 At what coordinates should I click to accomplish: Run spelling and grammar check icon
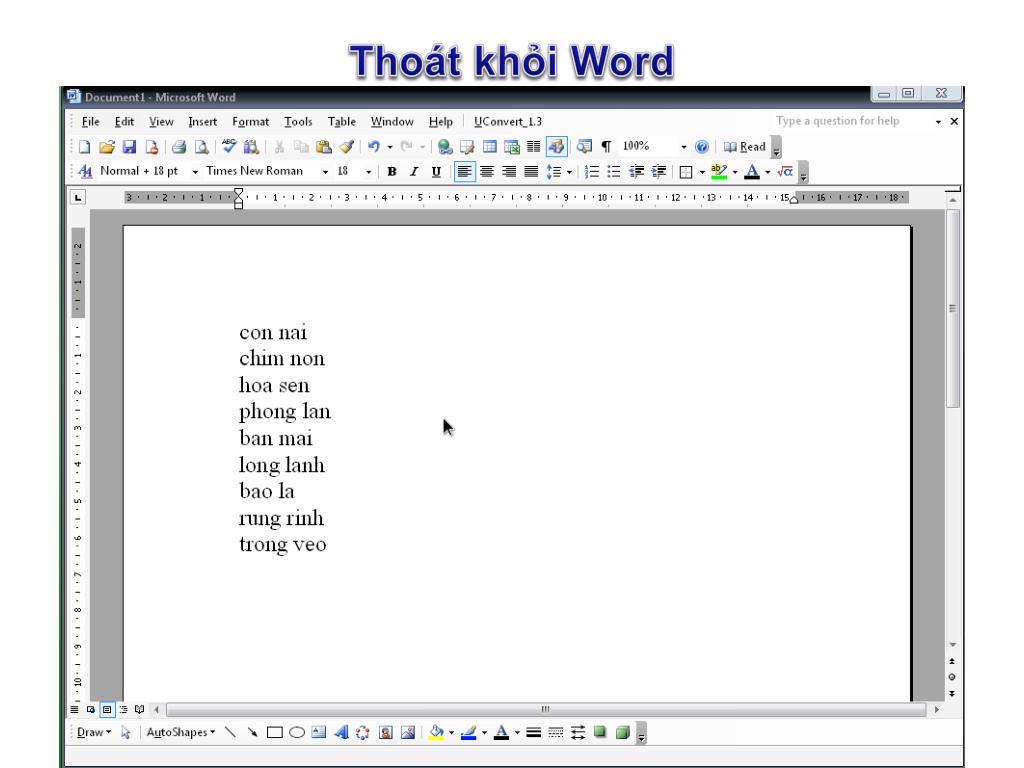[229, 147]
